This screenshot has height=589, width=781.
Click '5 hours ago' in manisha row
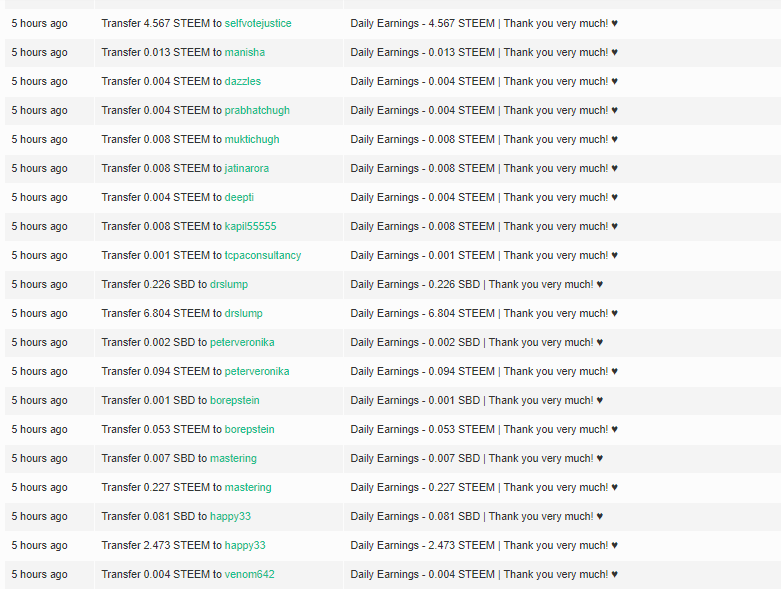click(x=39, y=52)
